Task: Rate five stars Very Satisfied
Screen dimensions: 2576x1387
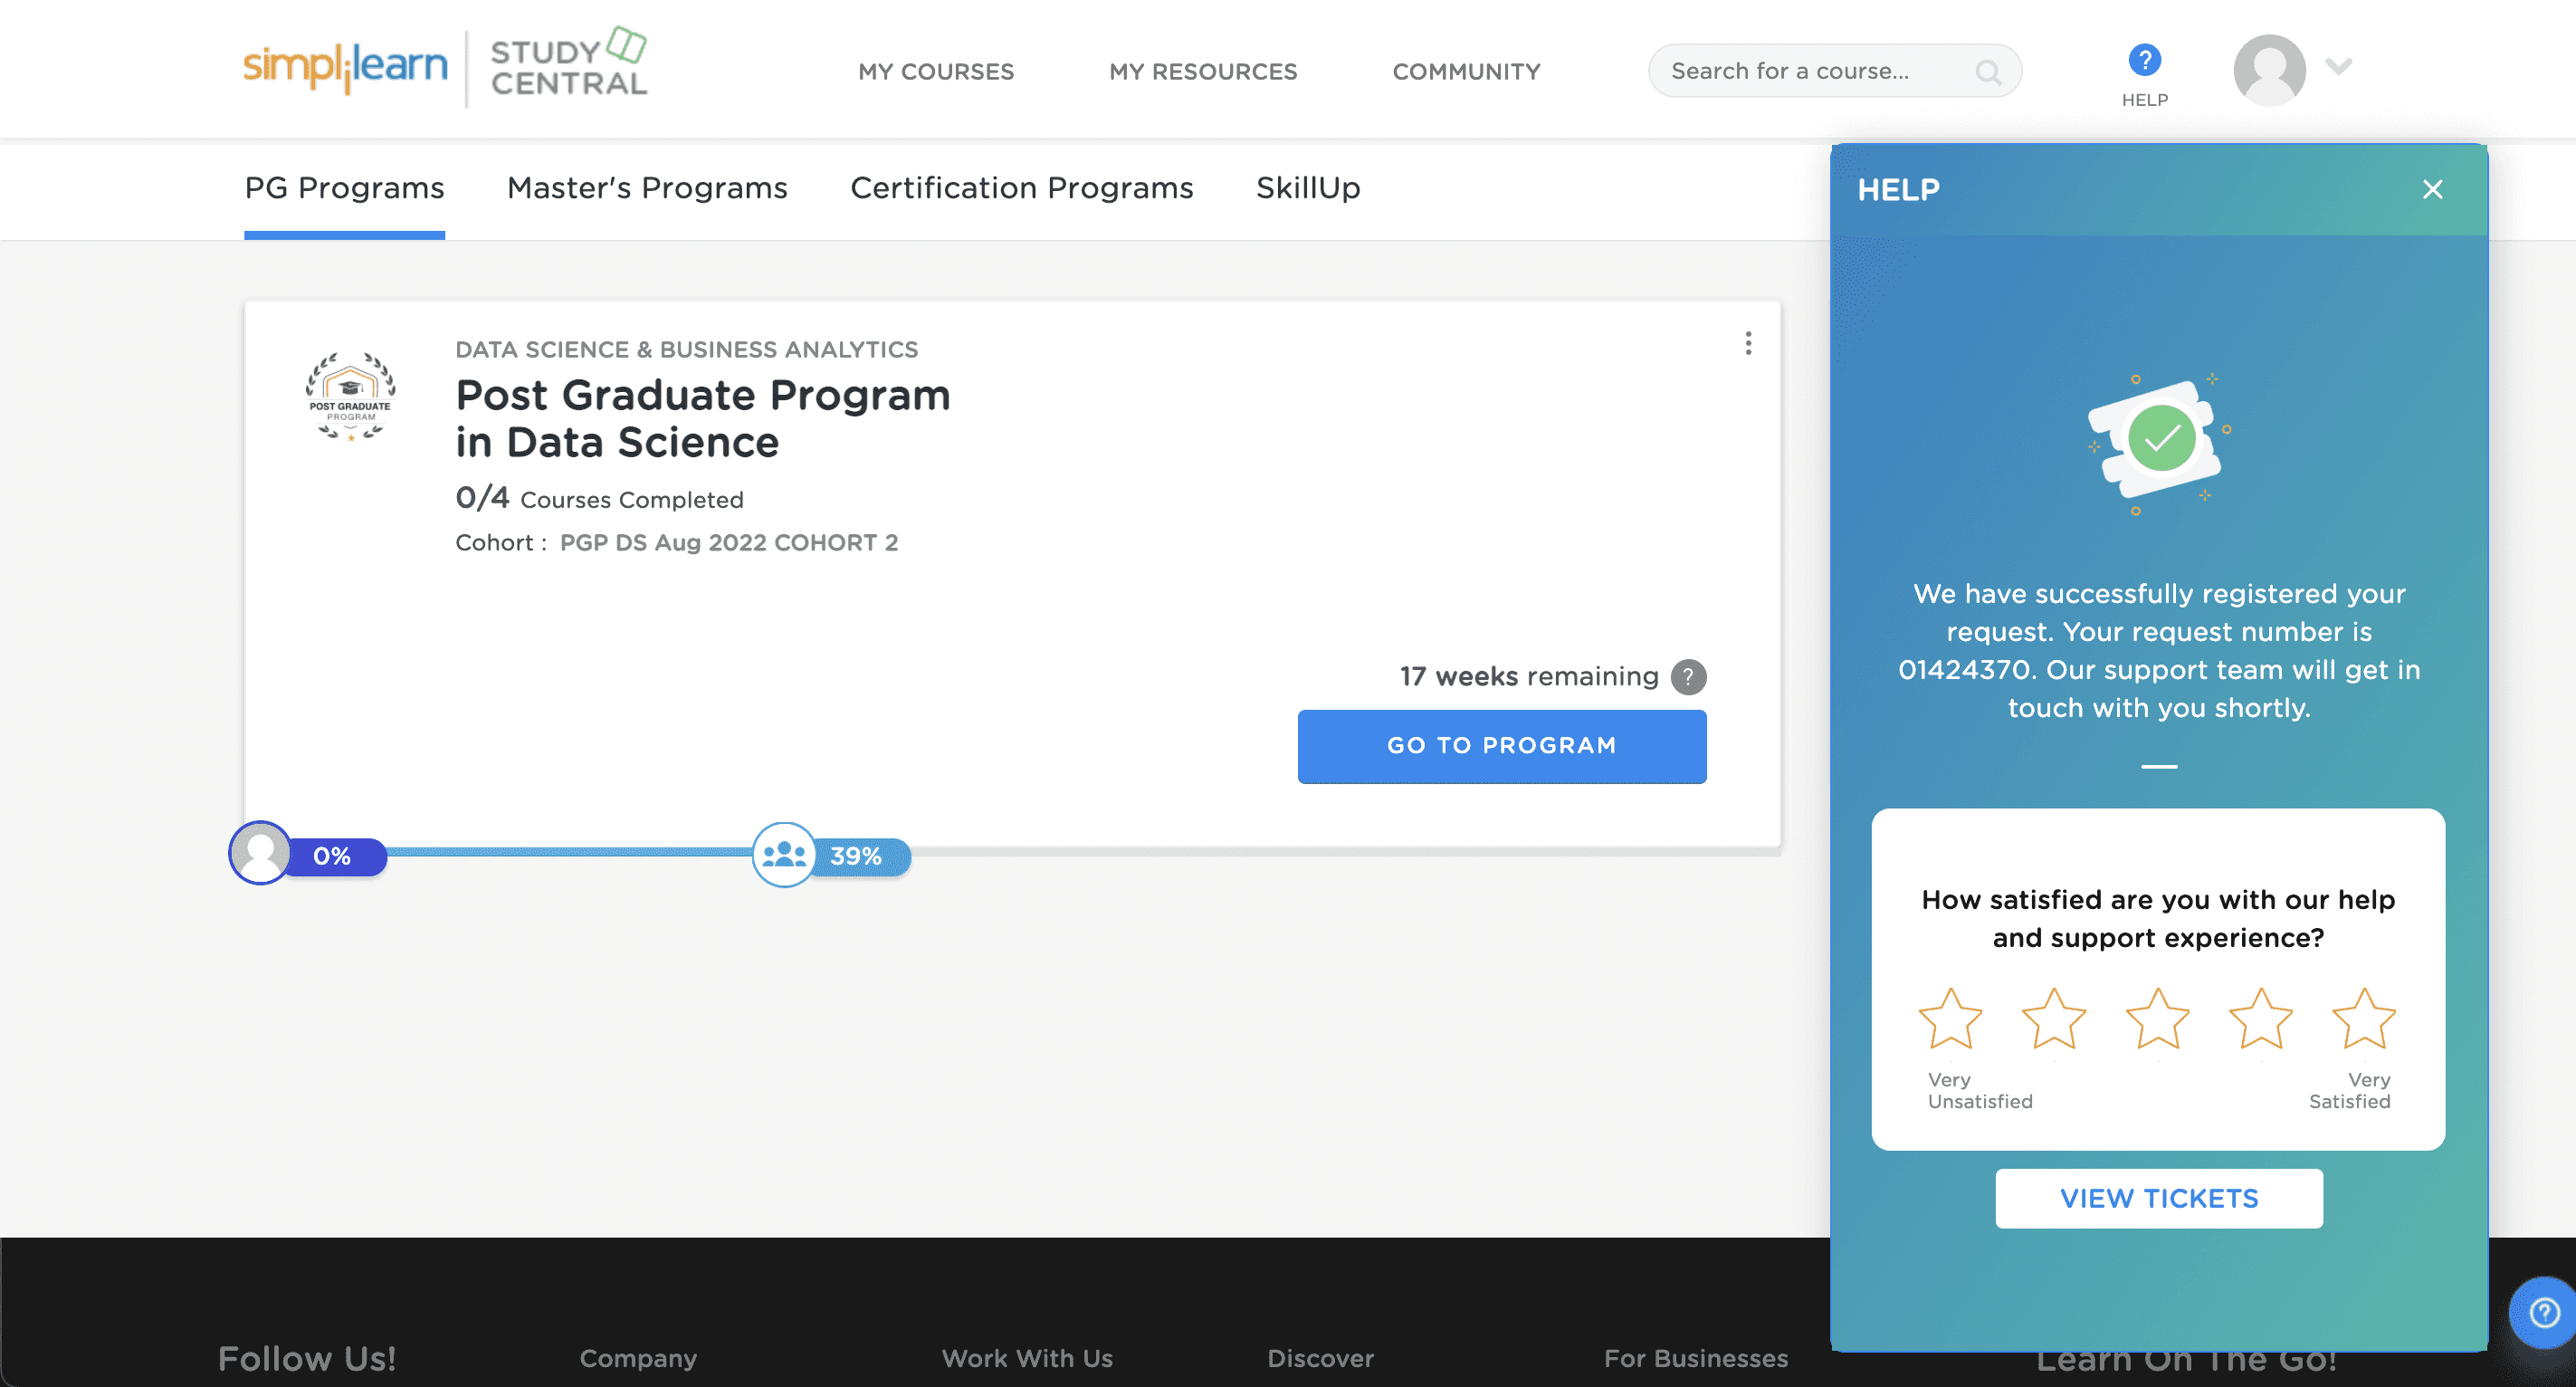Action: [x=2363, y=1019]
